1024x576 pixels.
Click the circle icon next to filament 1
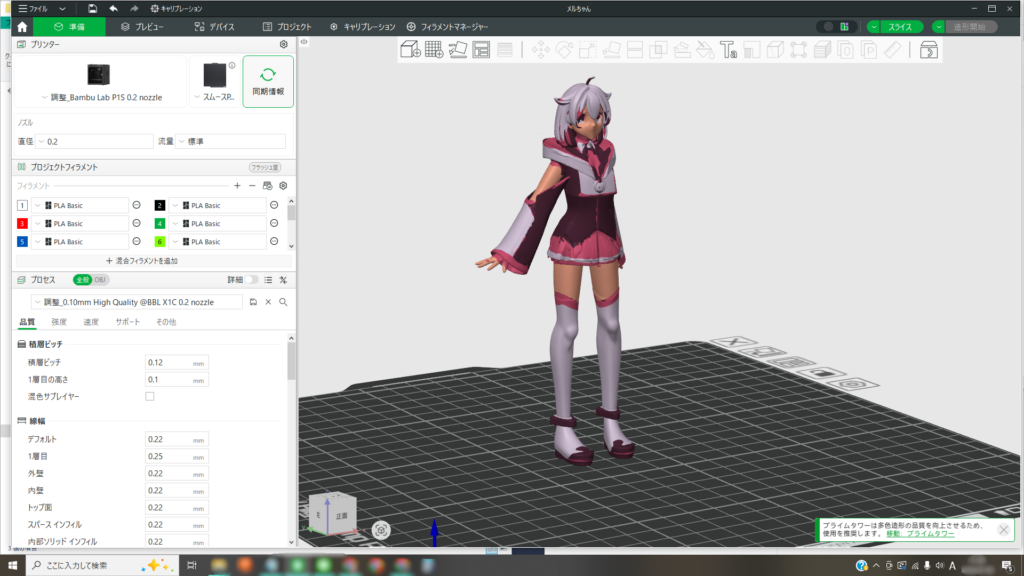tap(136, 205)
